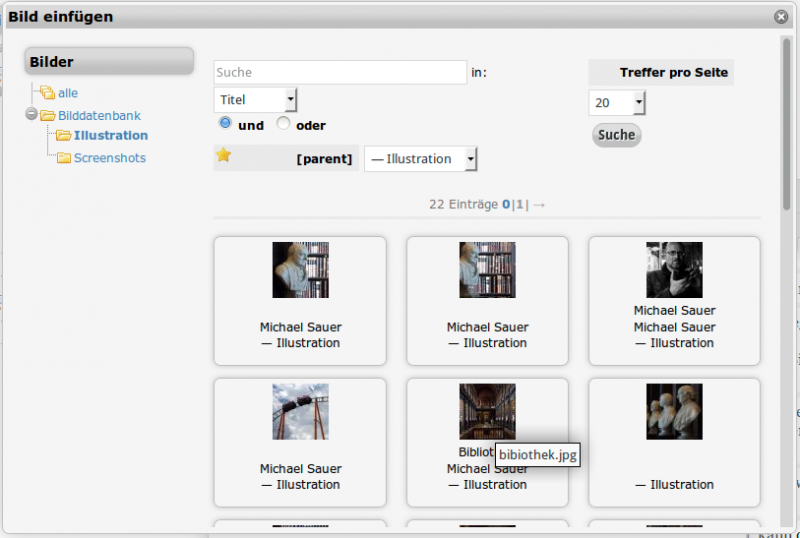
Task: Open the Titel search field dropdown
Action: [x=256, y=99]
